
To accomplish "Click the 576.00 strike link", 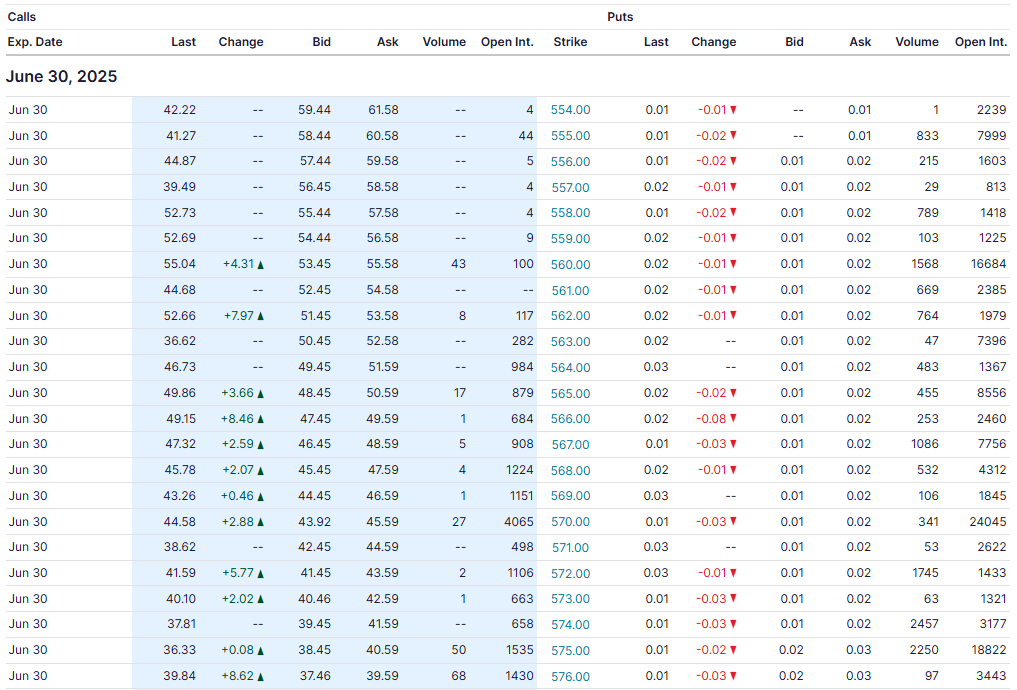I will 570,677.
